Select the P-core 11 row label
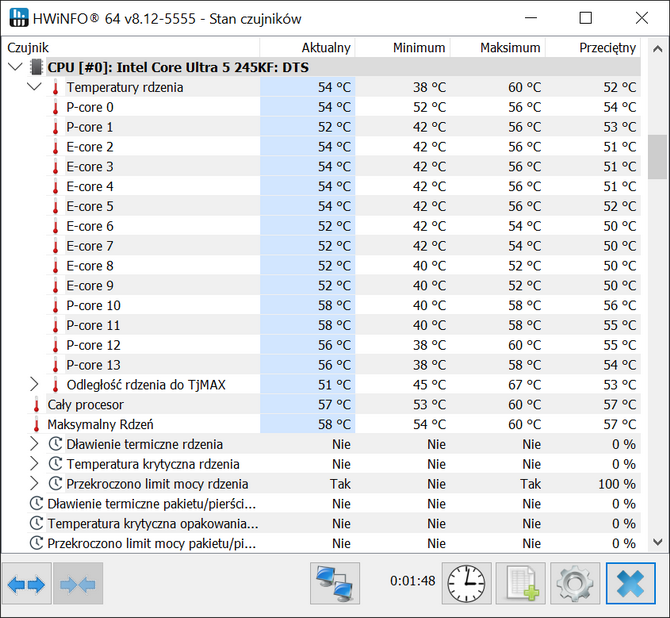Viewport: 670px width, 618px height. click(93, 325)
